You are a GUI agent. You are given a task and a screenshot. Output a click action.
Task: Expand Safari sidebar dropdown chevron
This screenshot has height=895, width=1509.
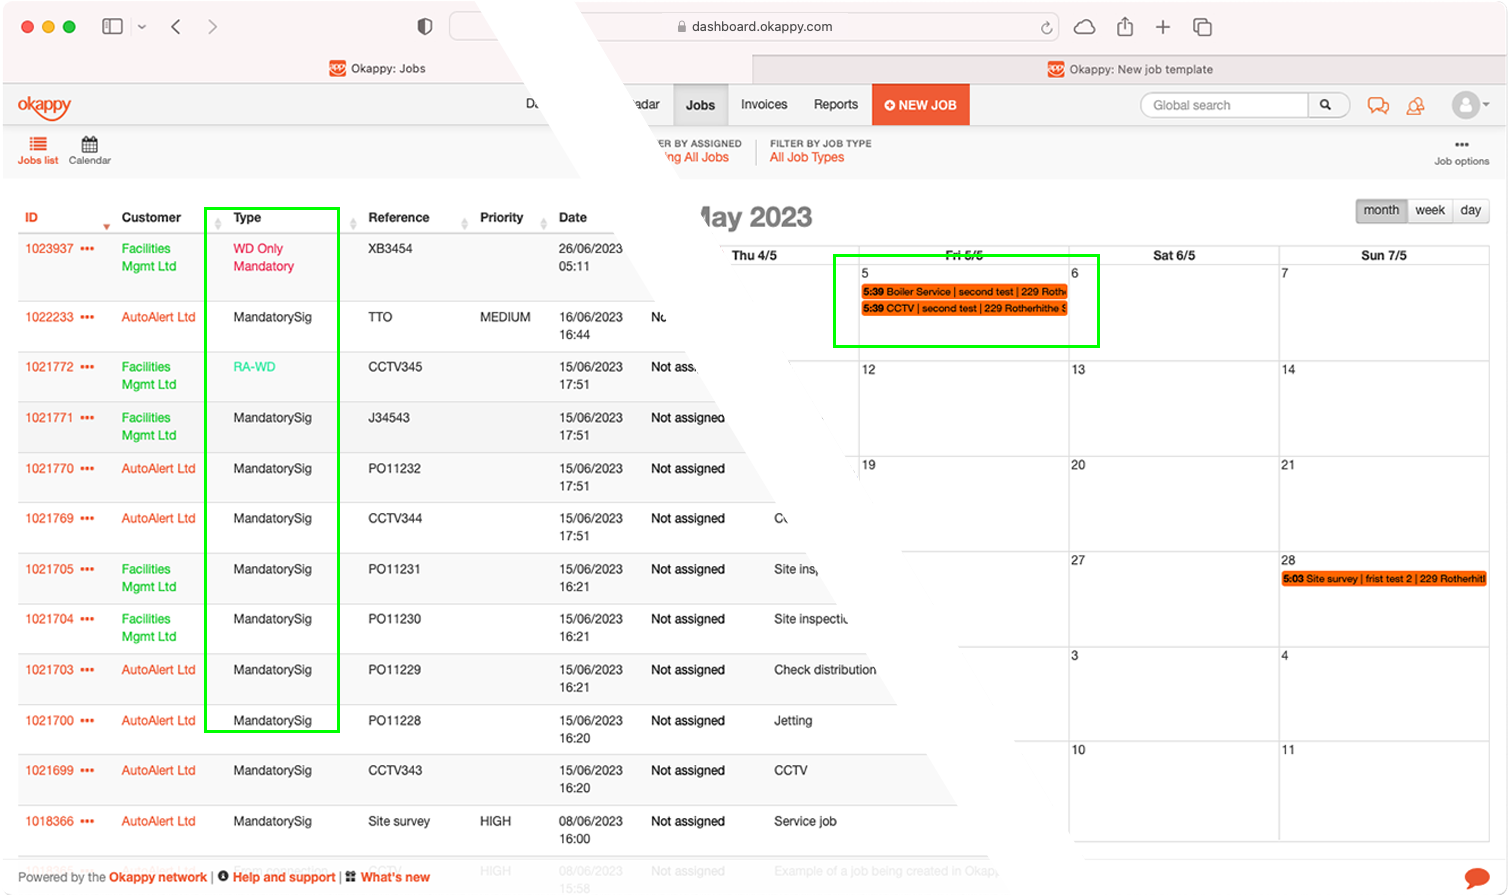pos(142,27)
